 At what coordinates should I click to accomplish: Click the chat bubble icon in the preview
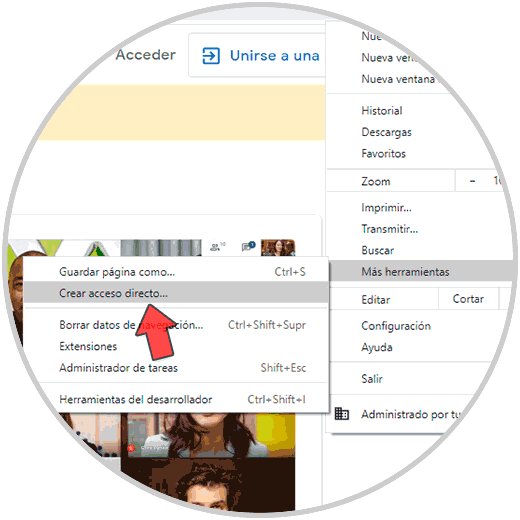click(x=248, y=246)
